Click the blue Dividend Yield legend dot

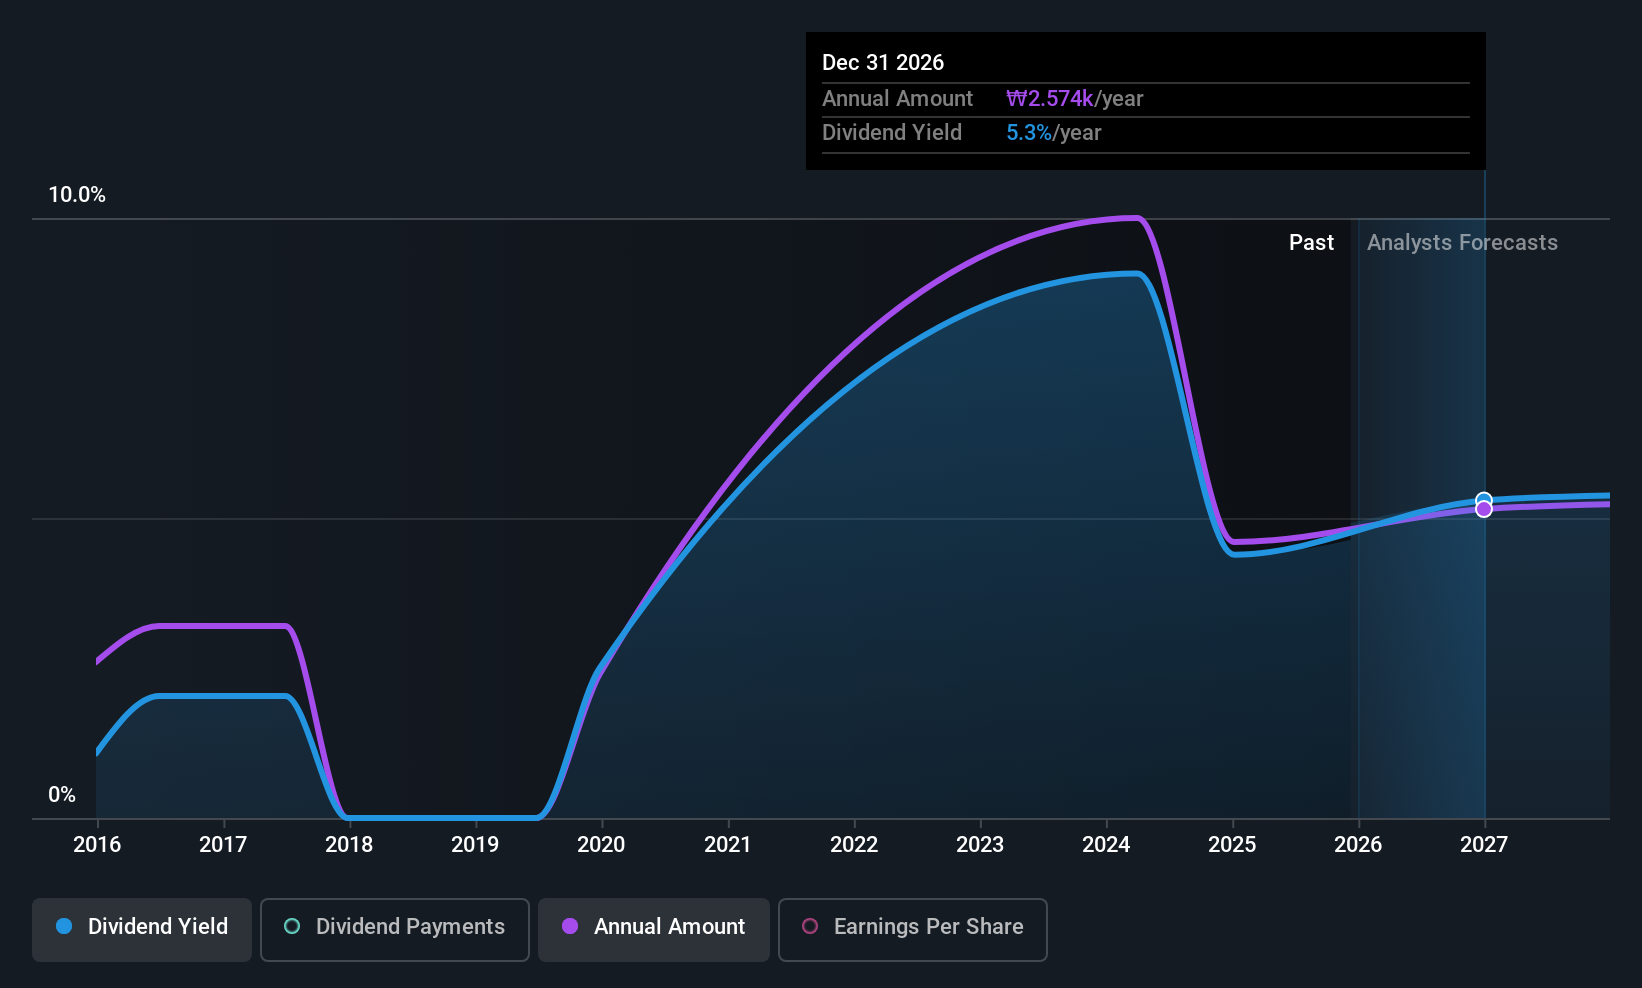[x=64, y=927]
